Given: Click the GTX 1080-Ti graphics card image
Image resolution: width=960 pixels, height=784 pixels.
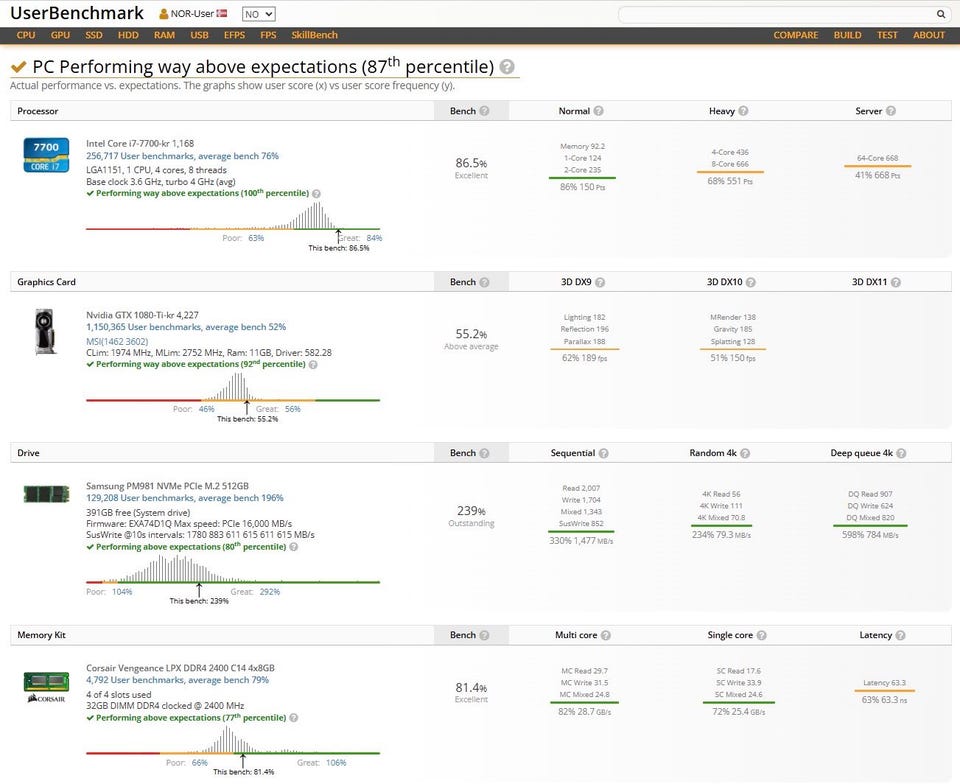Looking at the screenshot, I should click(46, 332).
